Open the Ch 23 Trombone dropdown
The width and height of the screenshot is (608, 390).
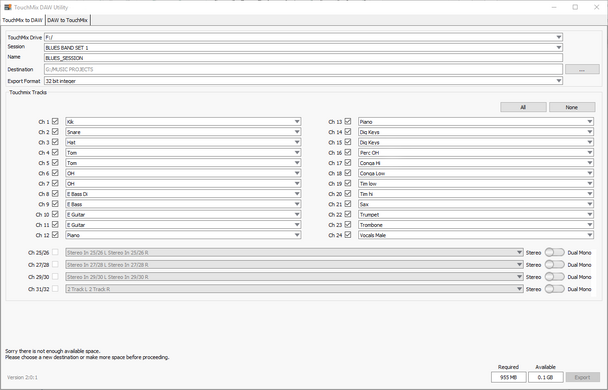click(x=476, y=225)
